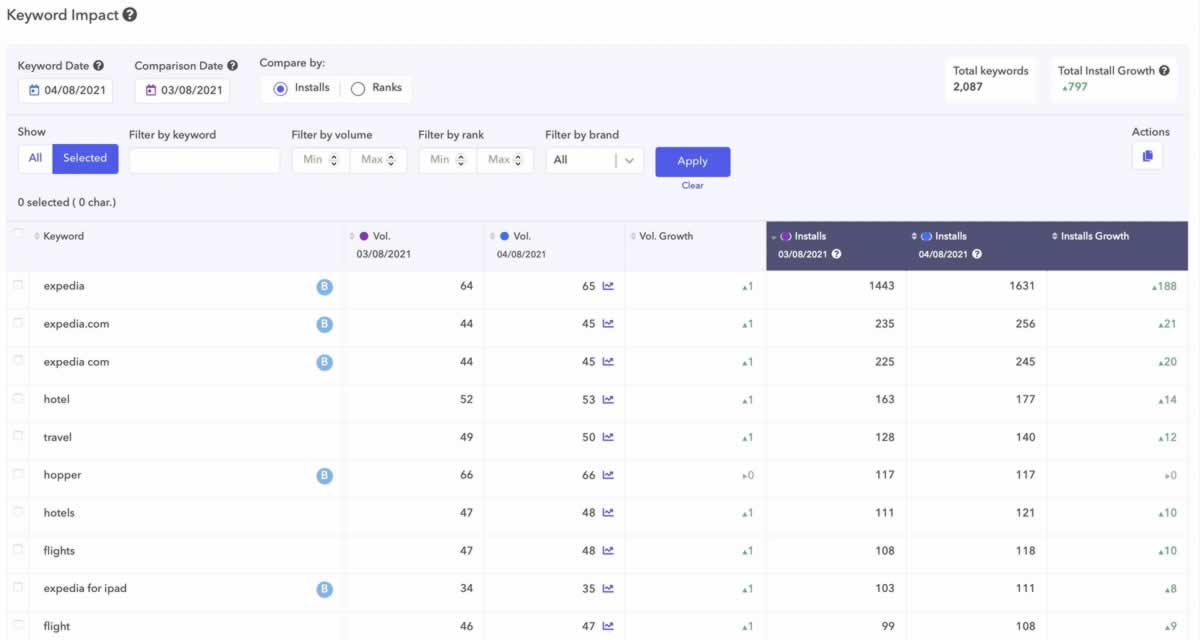The height and width of the screenshot is (640, 1200).
Task: Click Total Install Growth help icon
Action: pyautogui.click(x=1164, y=71)
